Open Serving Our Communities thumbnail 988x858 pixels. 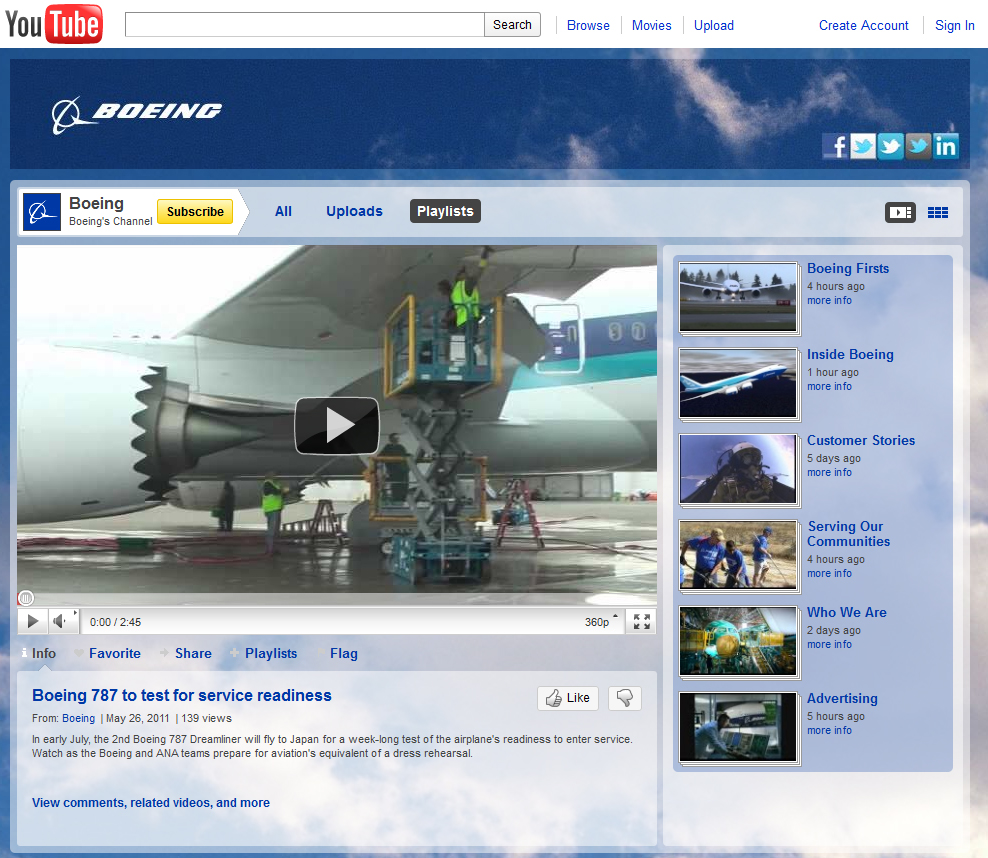(x=738, y=555)
